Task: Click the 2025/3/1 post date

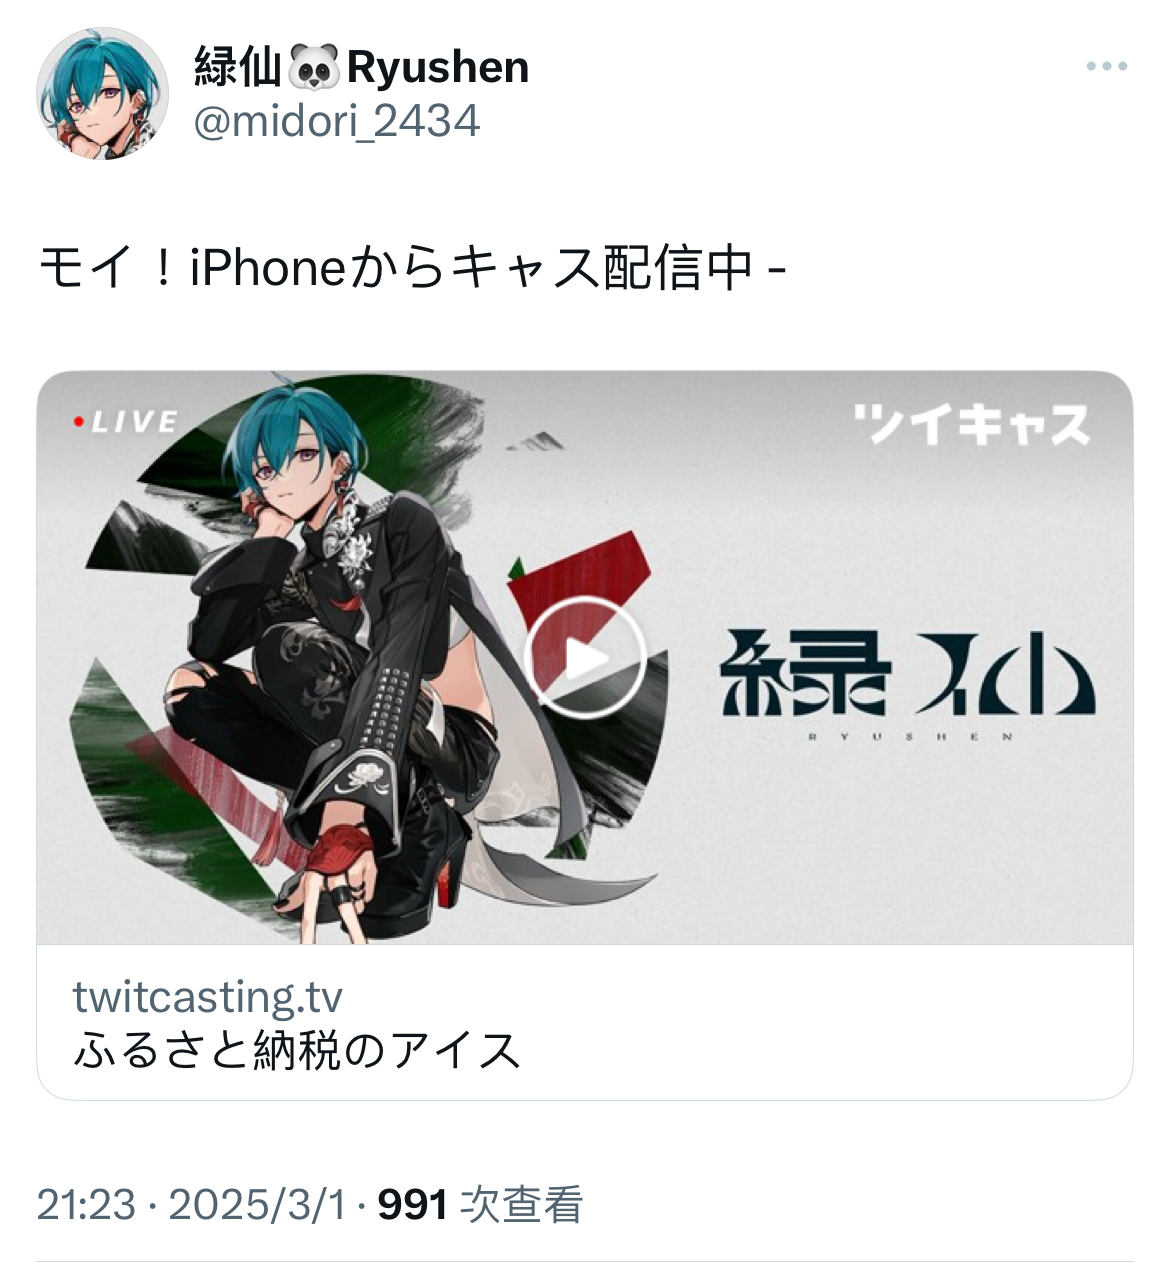Action: pyautogui.click(x=257, y=1205)
